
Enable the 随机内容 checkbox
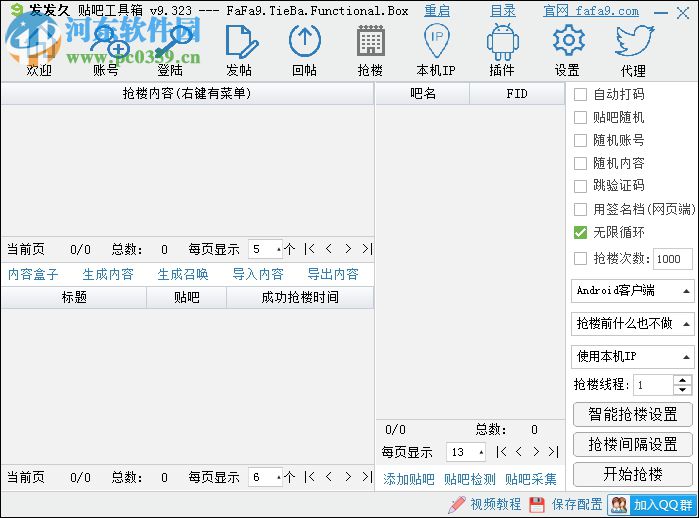click(580, 163)
